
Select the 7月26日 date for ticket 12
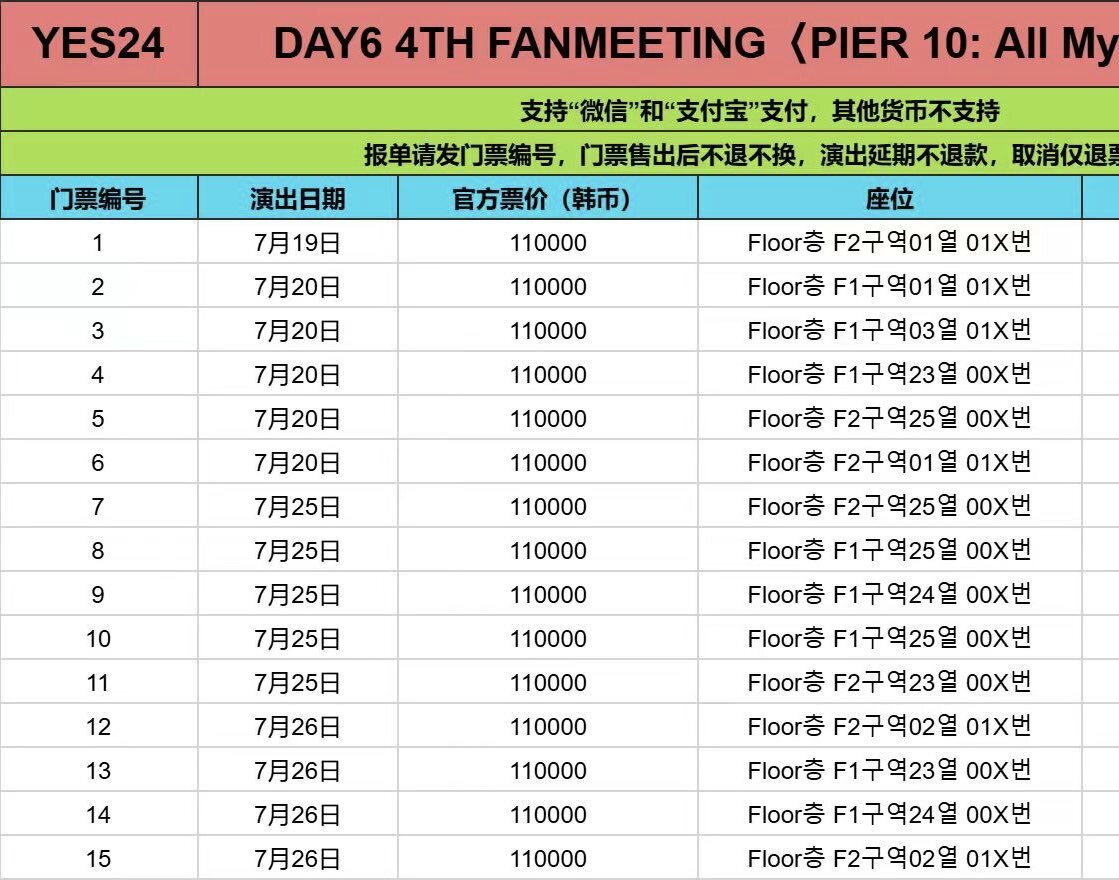coord(298,726)
